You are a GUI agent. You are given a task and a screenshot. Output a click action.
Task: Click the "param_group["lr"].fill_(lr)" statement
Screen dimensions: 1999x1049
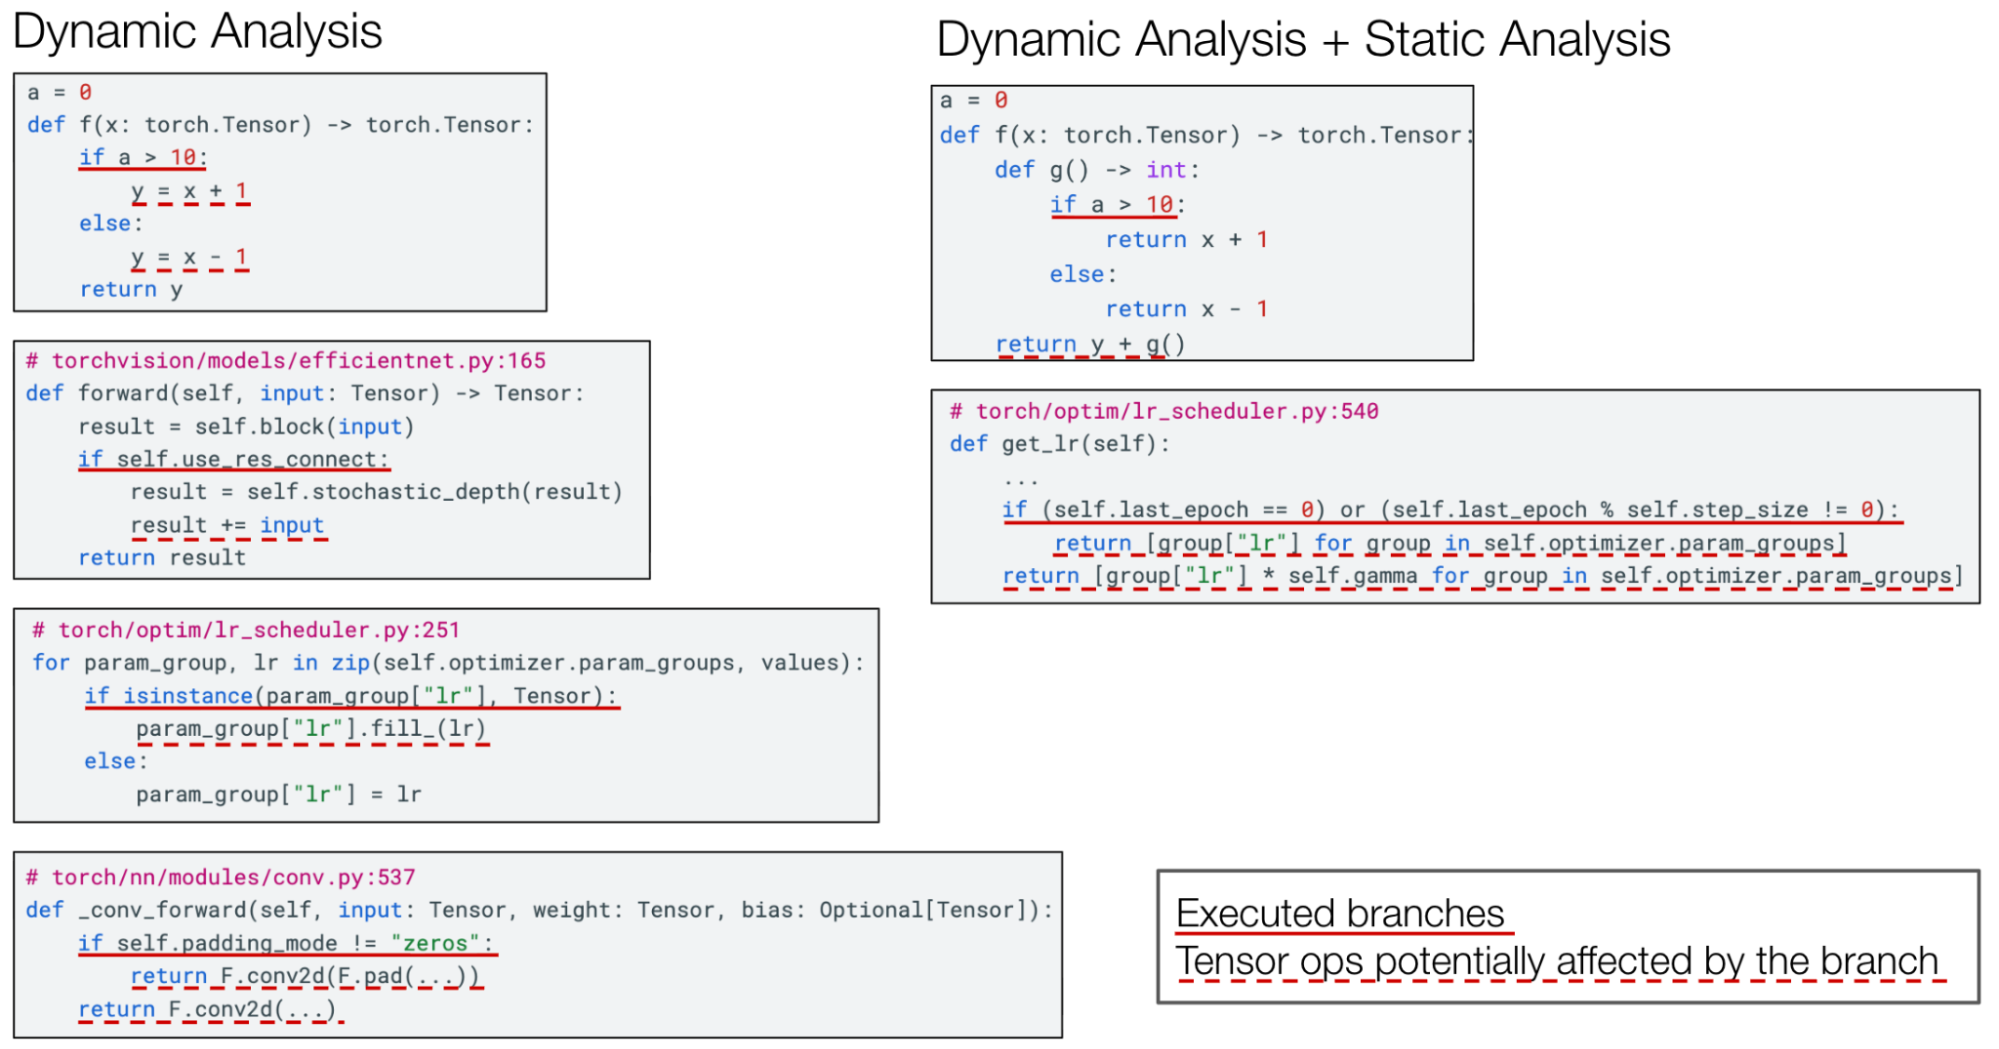pyautogui.click(x=311, y=728)
